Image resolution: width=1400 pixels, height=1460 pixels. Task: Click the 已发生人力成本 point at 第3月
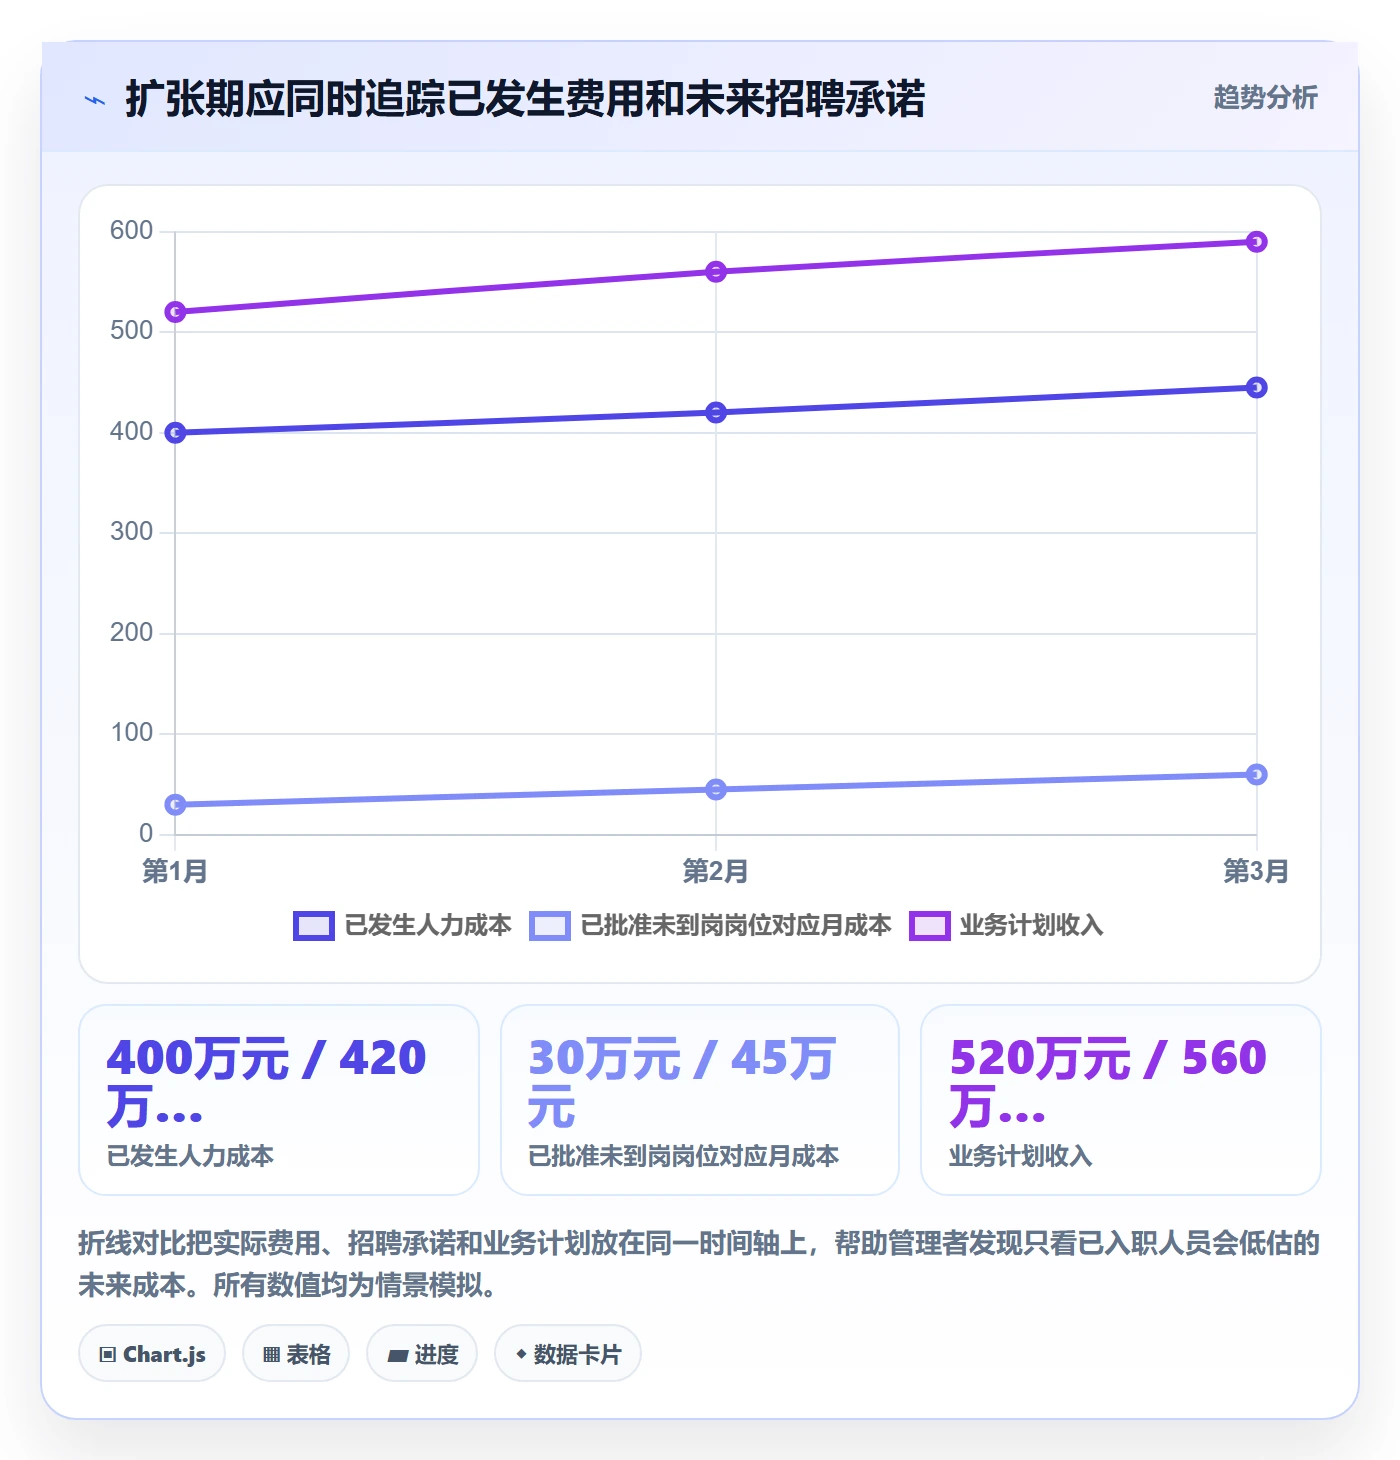pyautogui.click(x=1257, y=388)
